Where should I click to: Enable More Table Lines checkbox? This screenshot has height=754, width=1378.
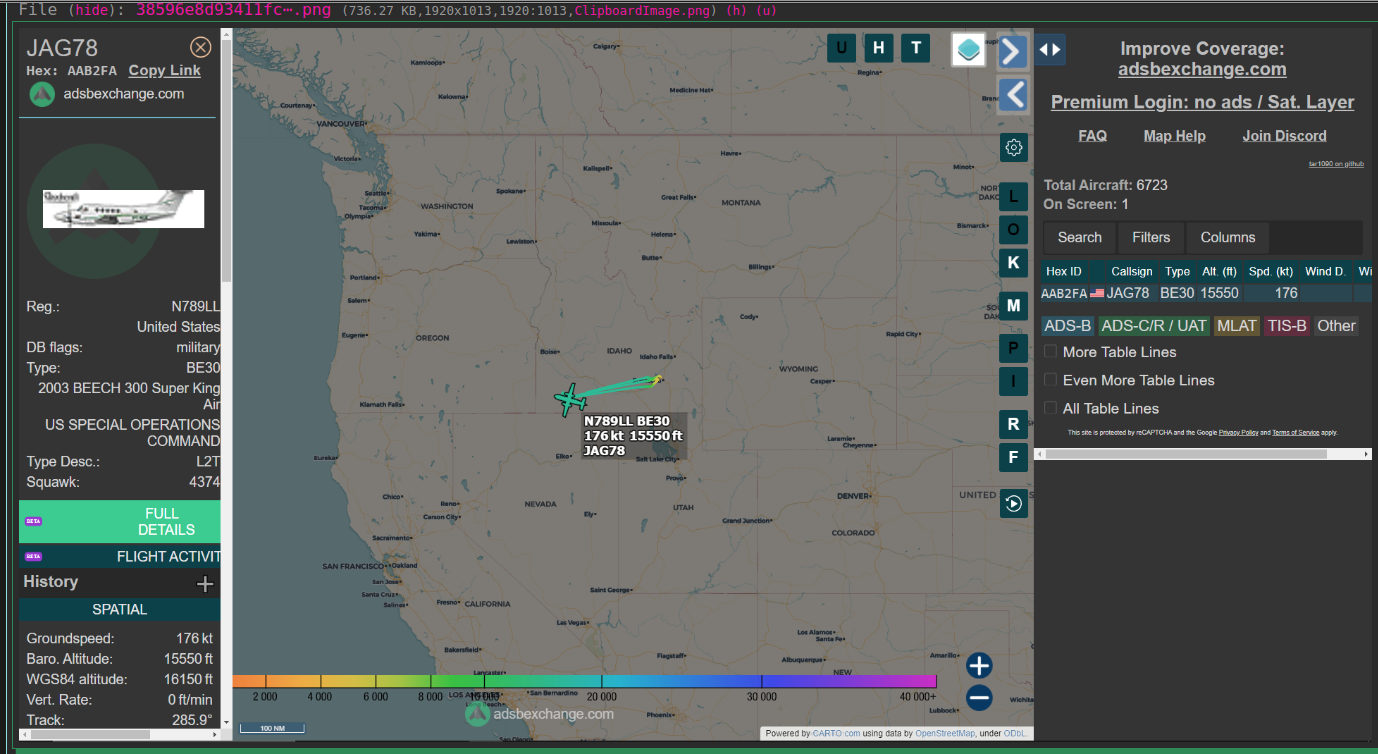pos(1051,352)
